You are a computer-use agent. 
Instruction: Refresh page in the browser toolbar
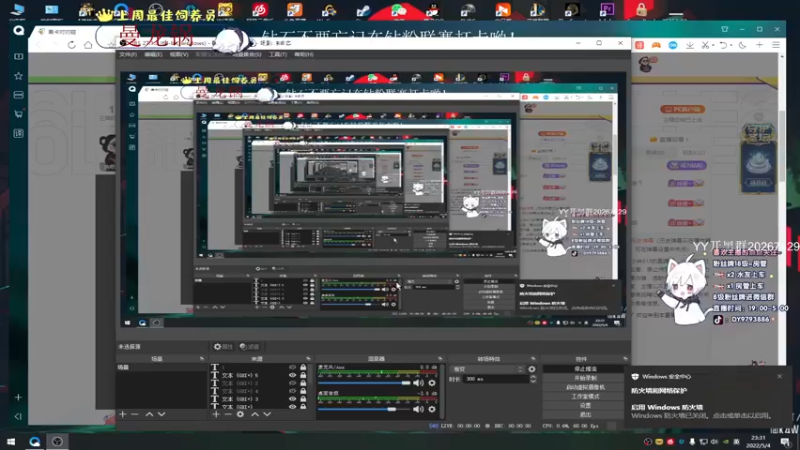point(71,45)
